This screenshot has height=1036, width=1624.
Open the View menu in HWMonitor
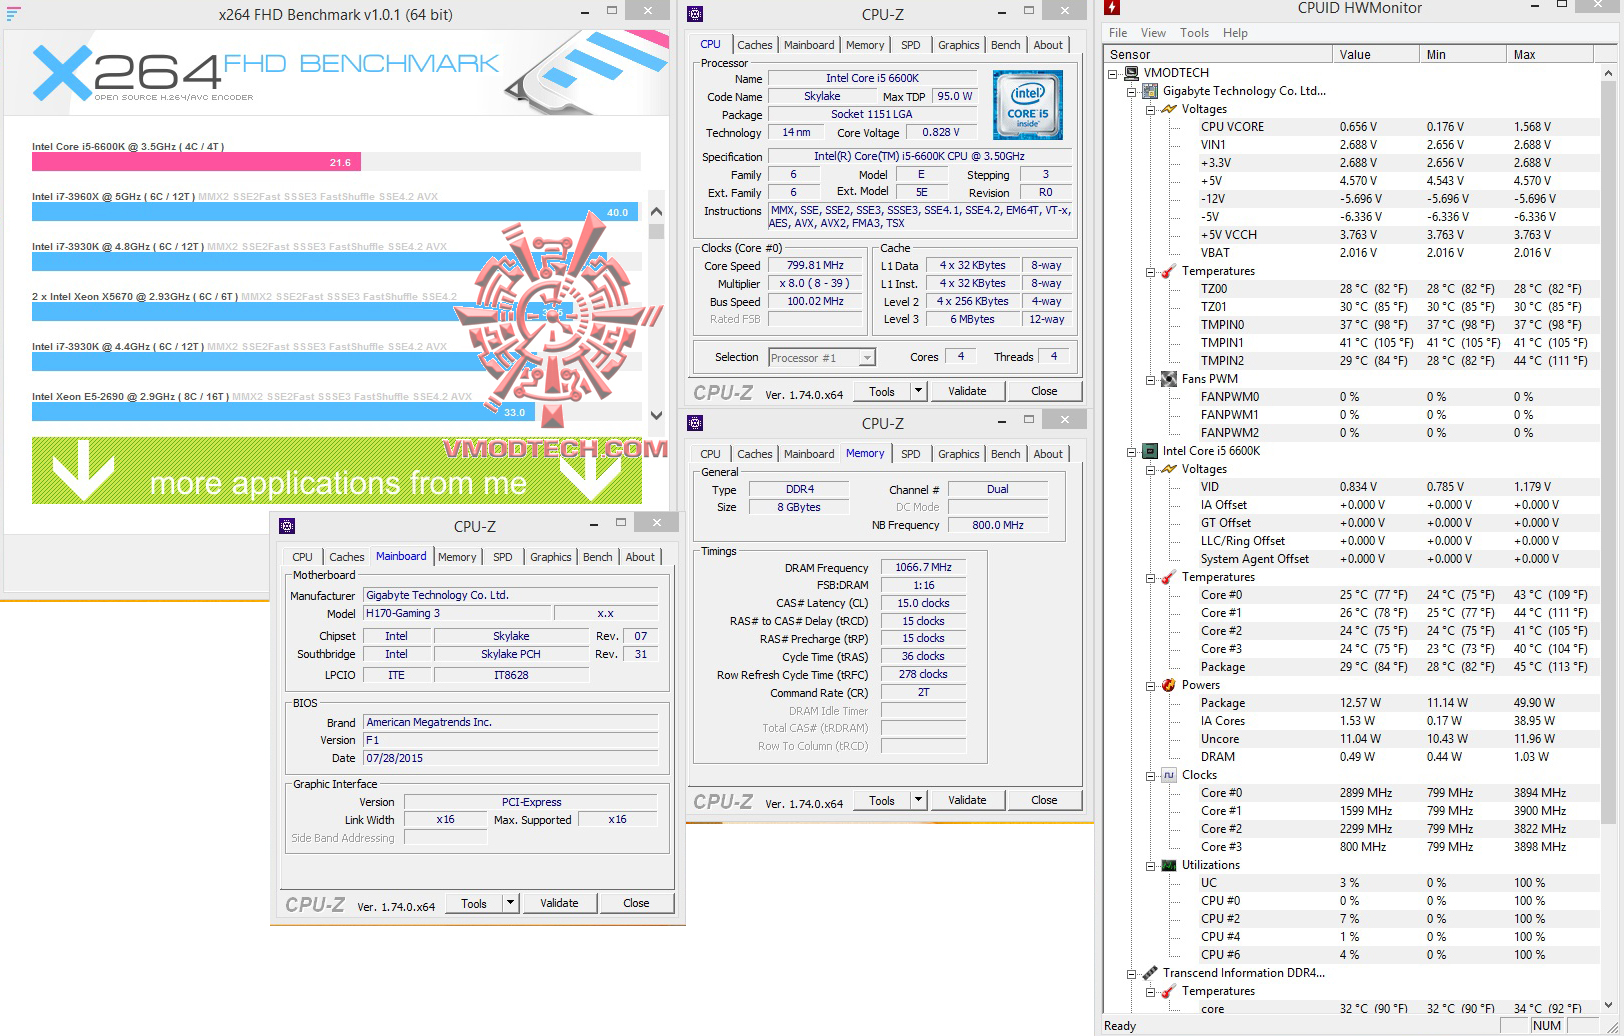click(x=1153, y=33)
